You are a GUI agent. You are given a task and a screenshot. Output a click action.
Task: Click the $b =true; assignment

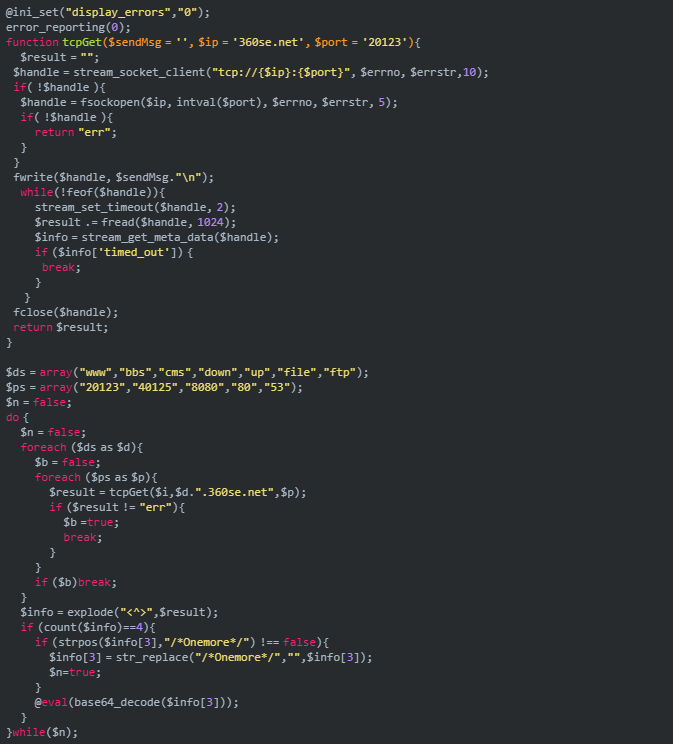click(x=91, y=522)
